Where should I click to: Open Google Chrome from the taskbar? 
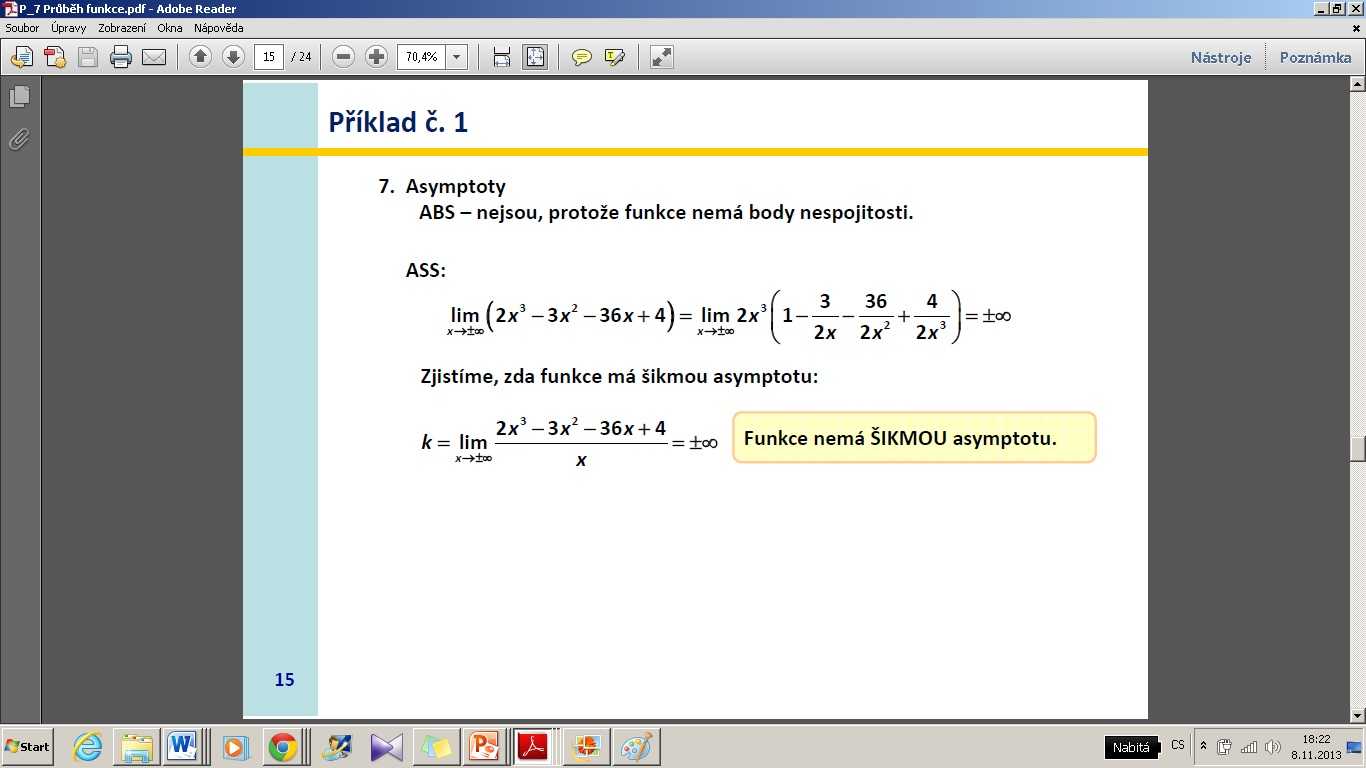(283, 747)
